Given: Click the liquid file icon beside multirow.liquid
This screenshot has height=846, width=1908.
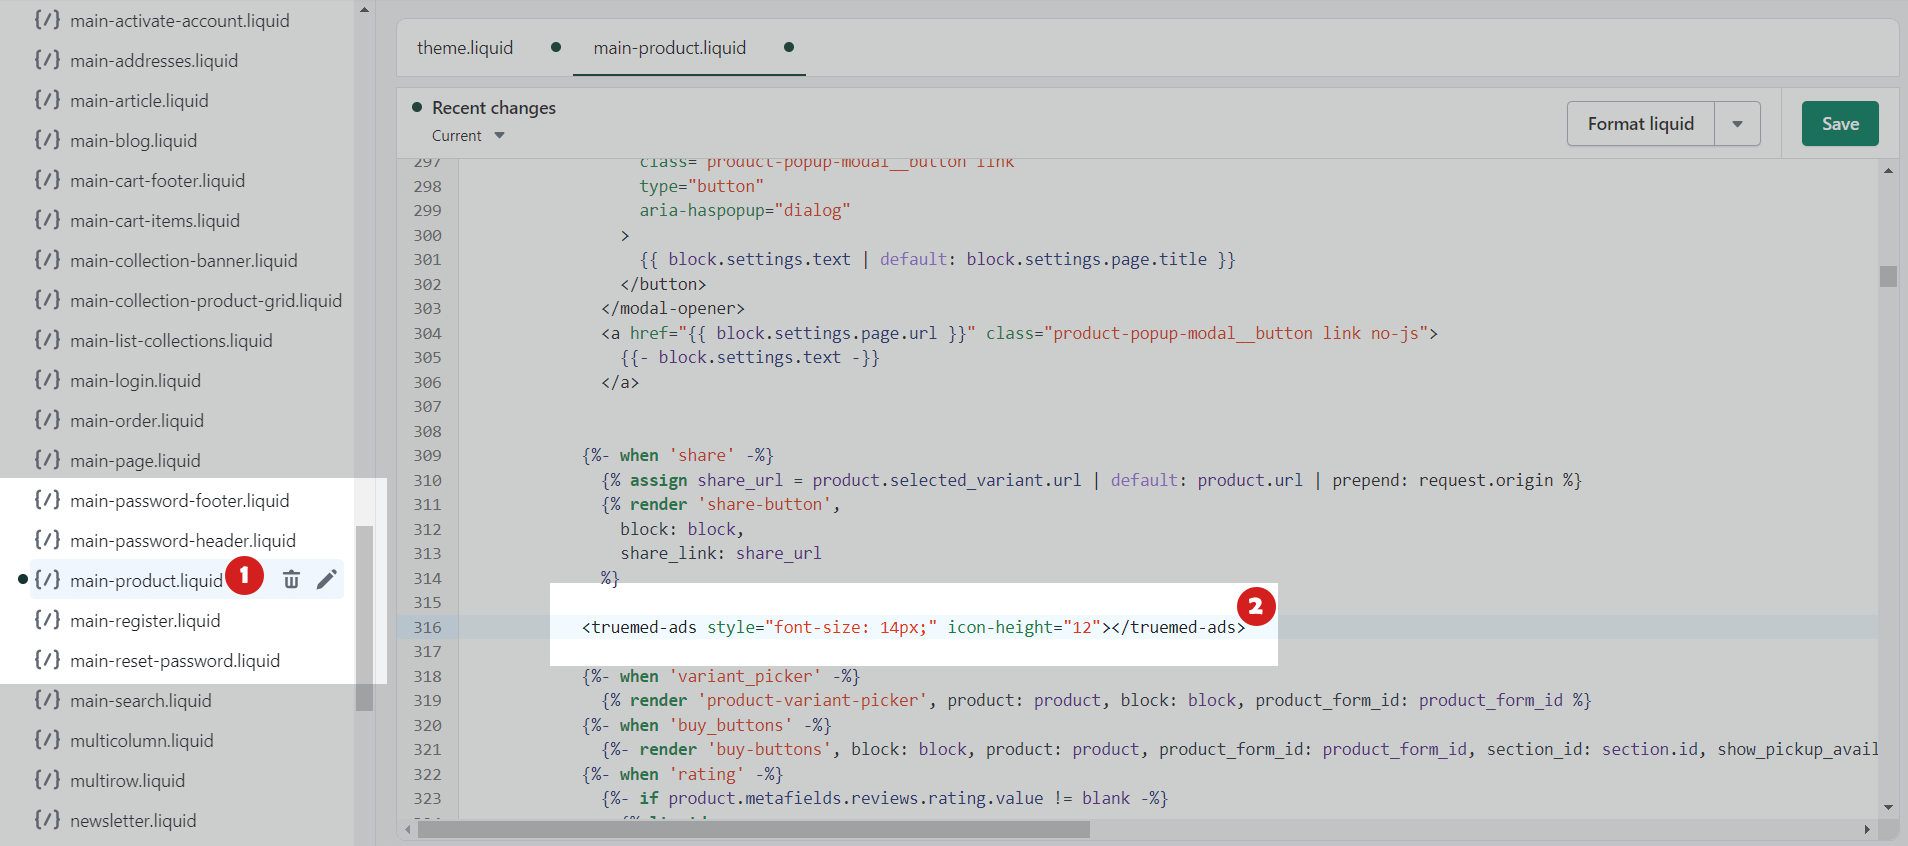Looking at the screenshot, I should (x=47, y=780).
